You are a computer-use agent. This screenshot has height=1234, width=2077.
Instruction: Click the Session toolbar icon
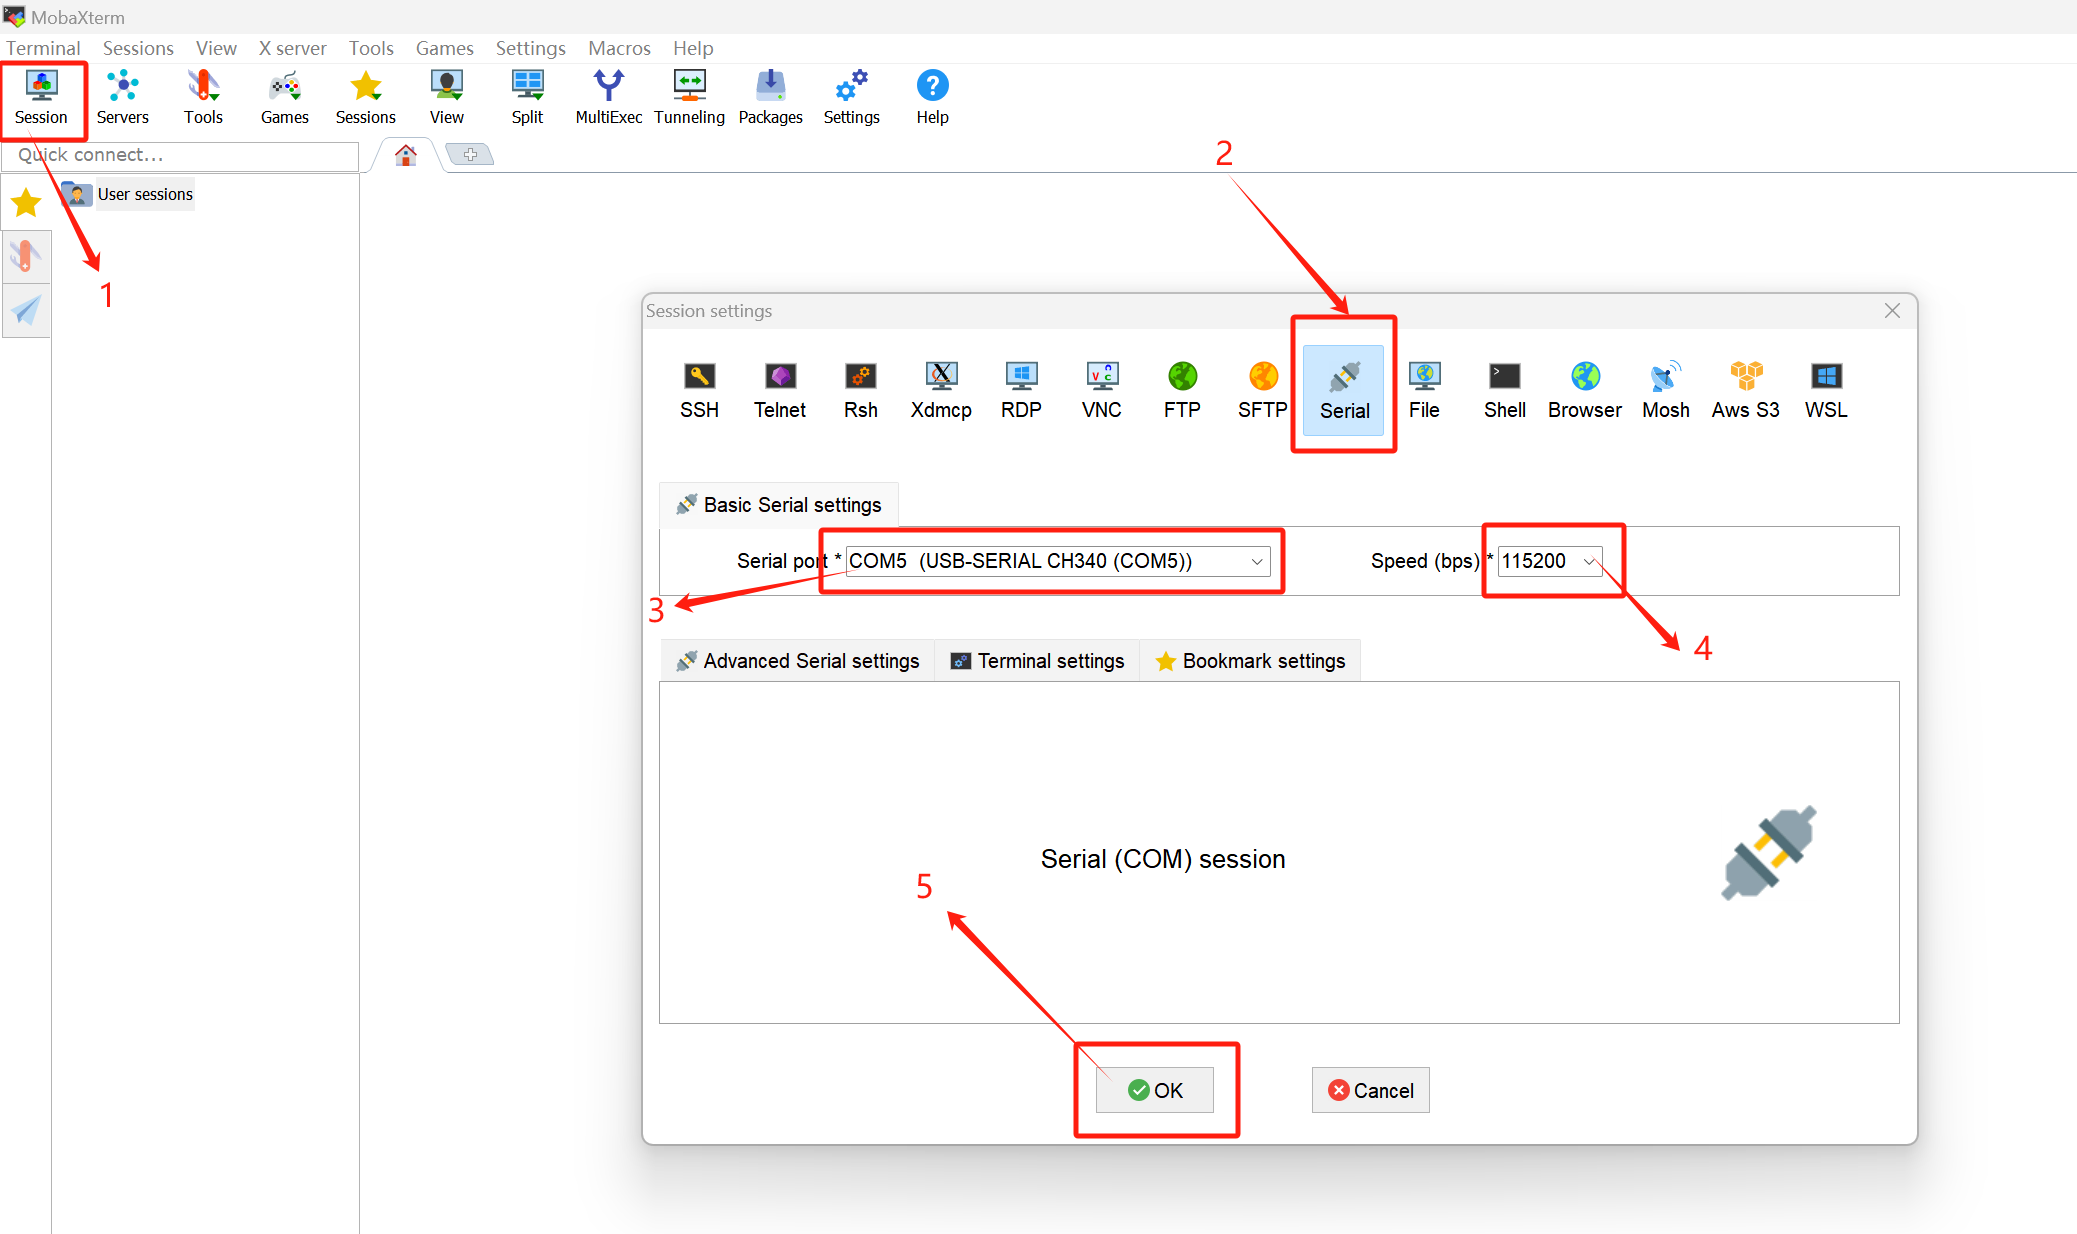(x=41, y=98)
